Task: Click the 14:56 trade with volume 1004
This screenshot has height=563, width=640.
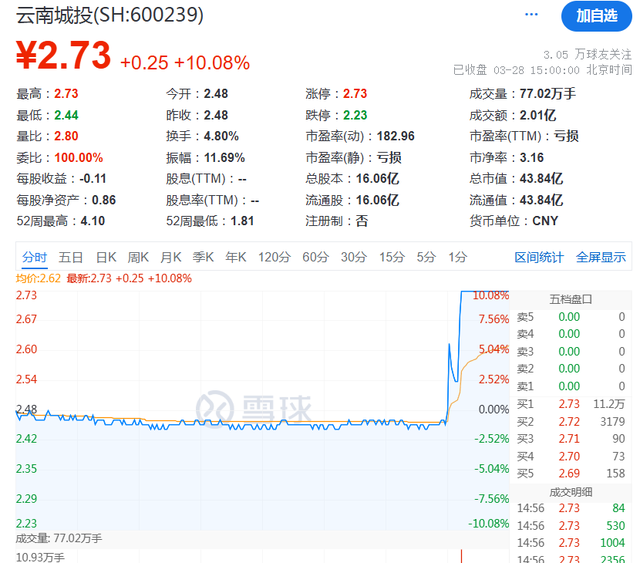Action: coord(571,543)
